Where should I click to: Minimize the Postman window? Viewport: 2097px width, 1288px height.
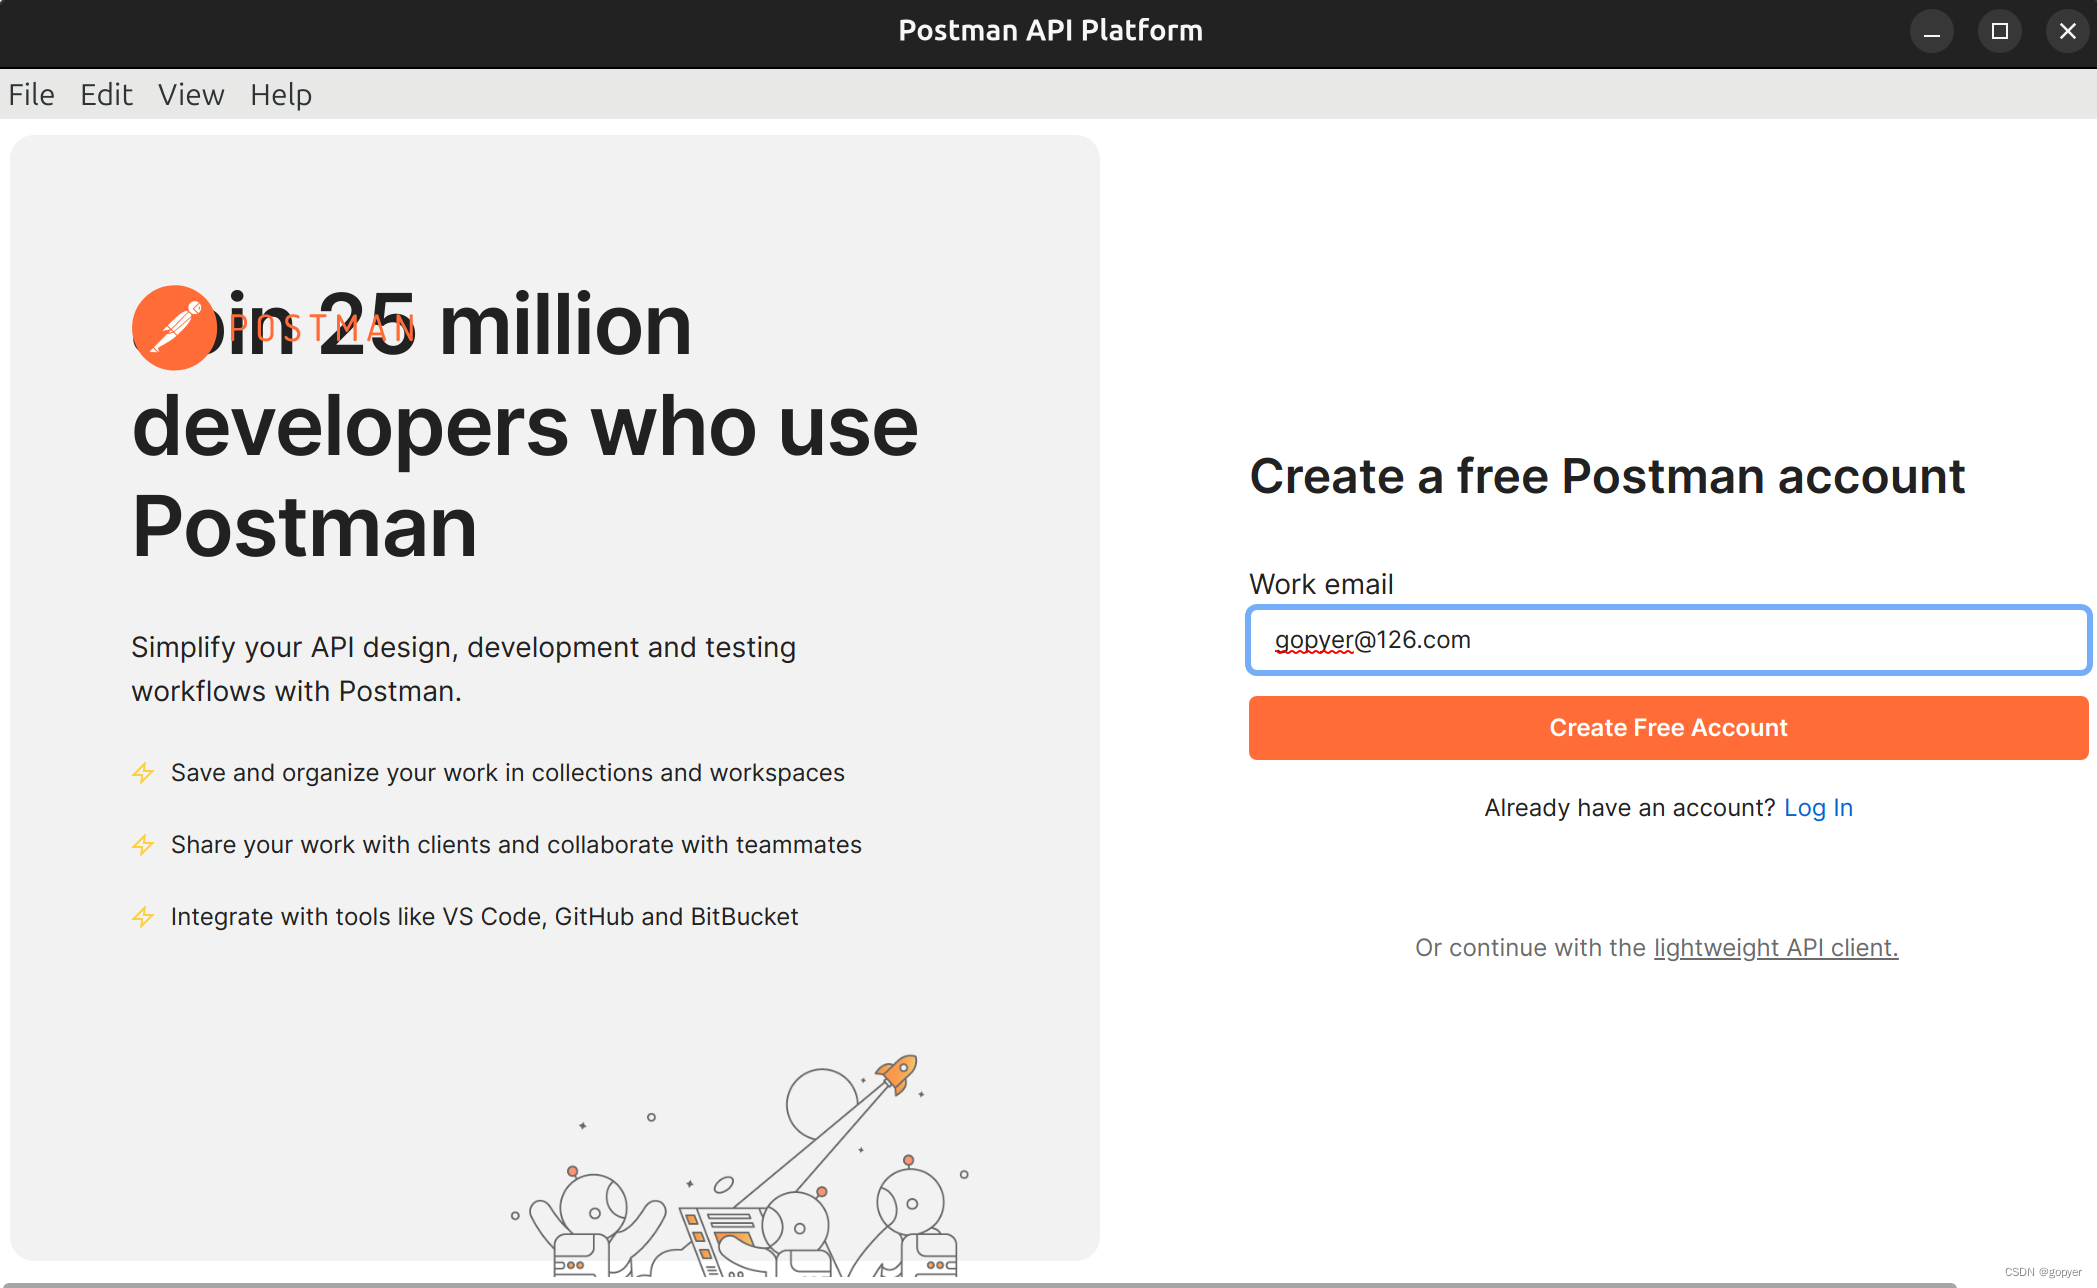1931,32
